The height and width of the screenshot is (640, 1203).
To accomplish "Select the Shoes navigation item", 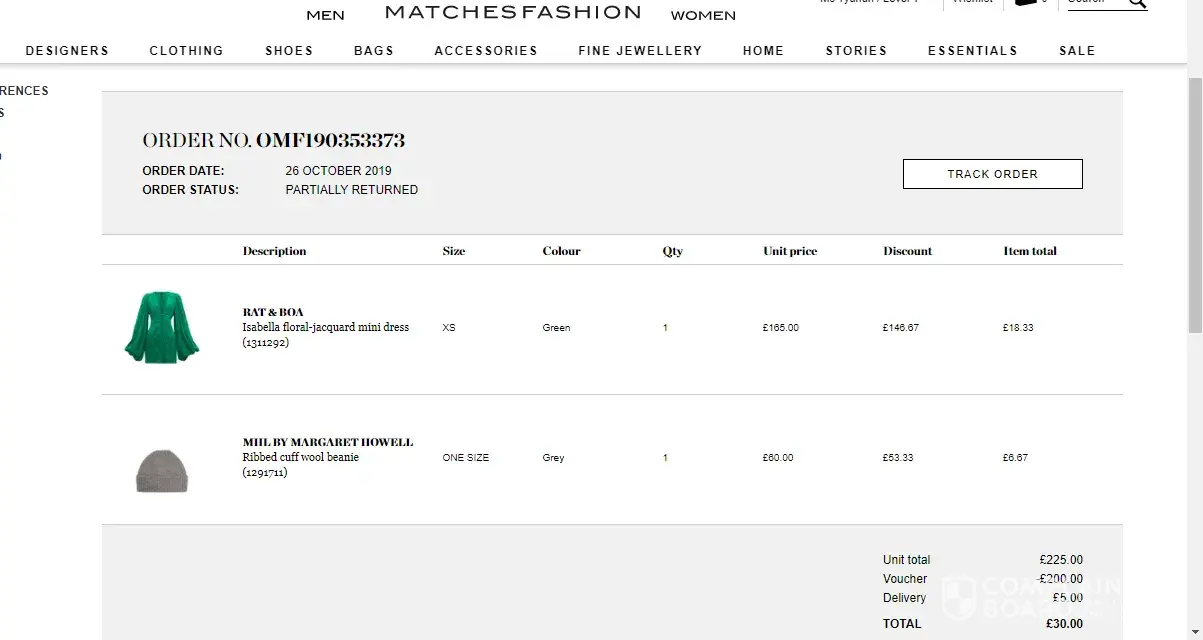I will coord(289,51).
